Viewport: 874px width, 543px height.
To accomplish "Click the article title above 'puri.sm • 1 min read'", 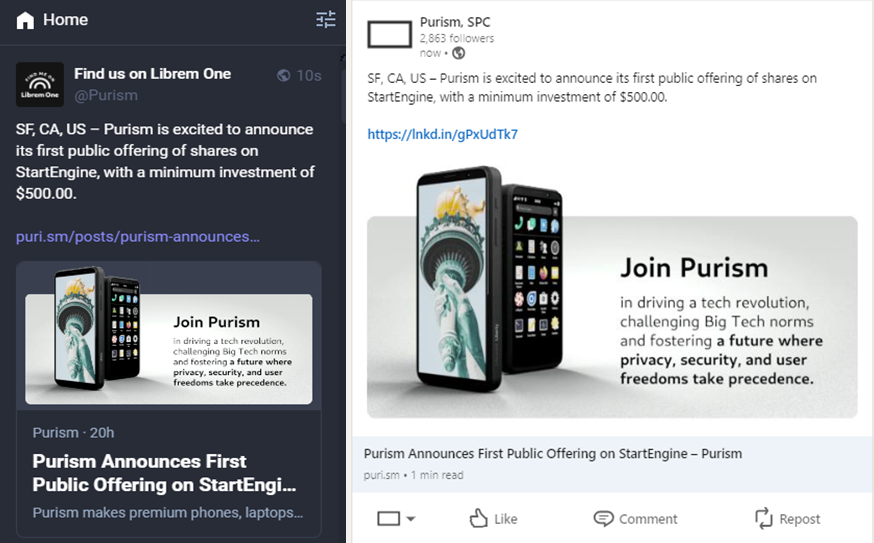I will pyautogui.click(x=553, y=453).
